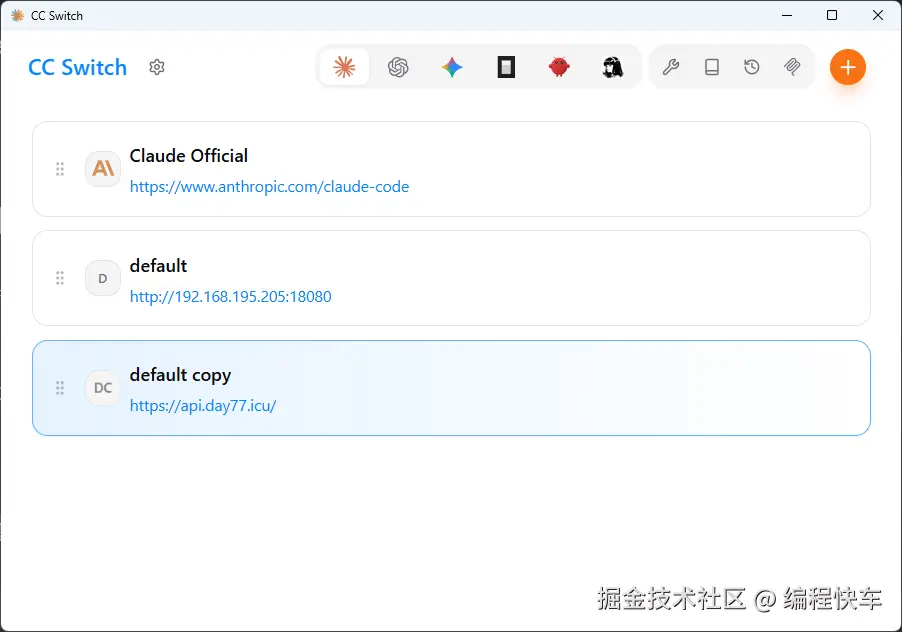Switch to the ChatGPT provider icon
This screenshot has height=632, width=902.
tap(398, 66)
